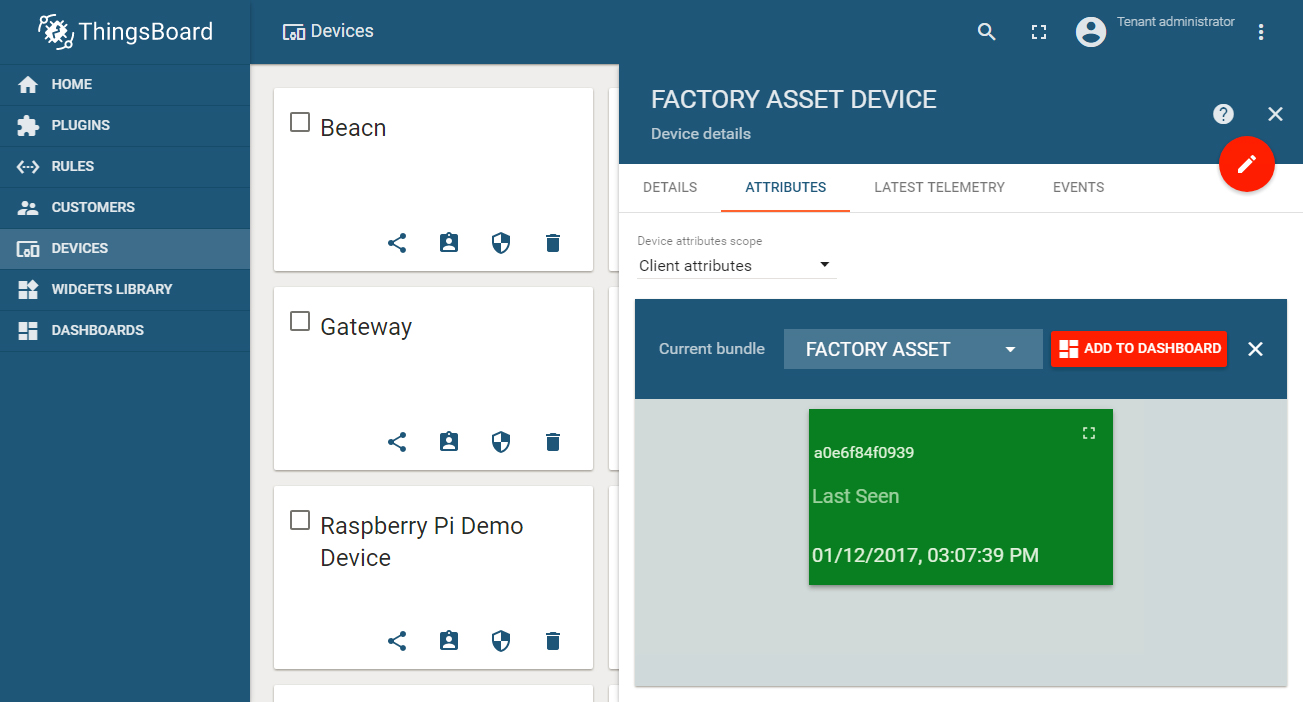The image size is (1303, 702).
Task: Switch to the Events tab
Action: 1079,188
